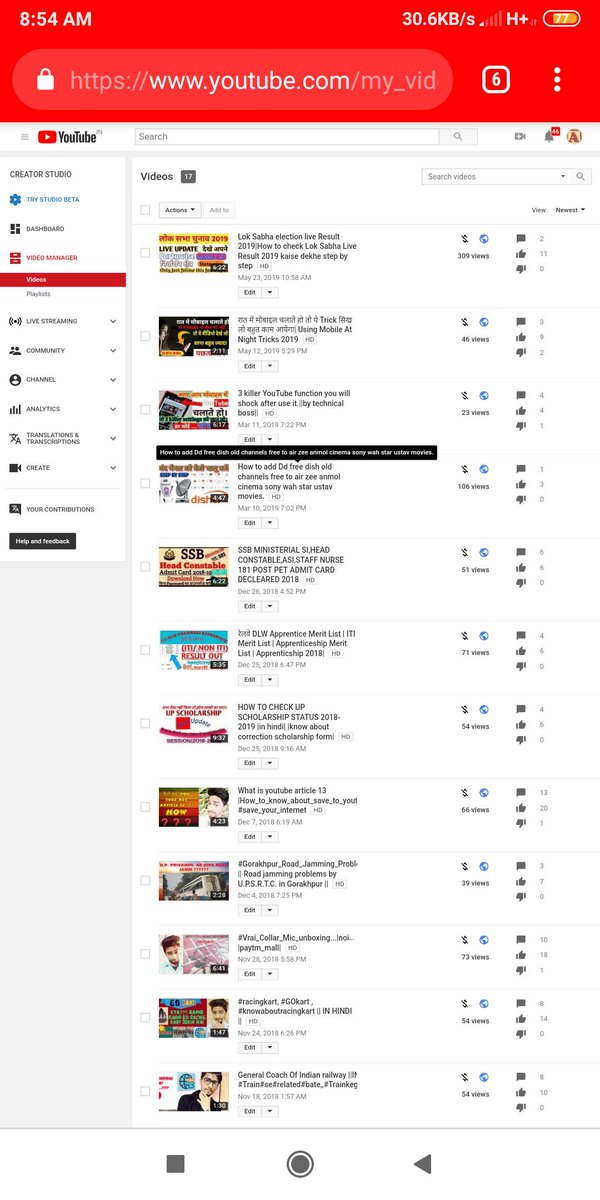
Task: Tap the Android recent apps square button
Action: click(x=175, y=1163)
